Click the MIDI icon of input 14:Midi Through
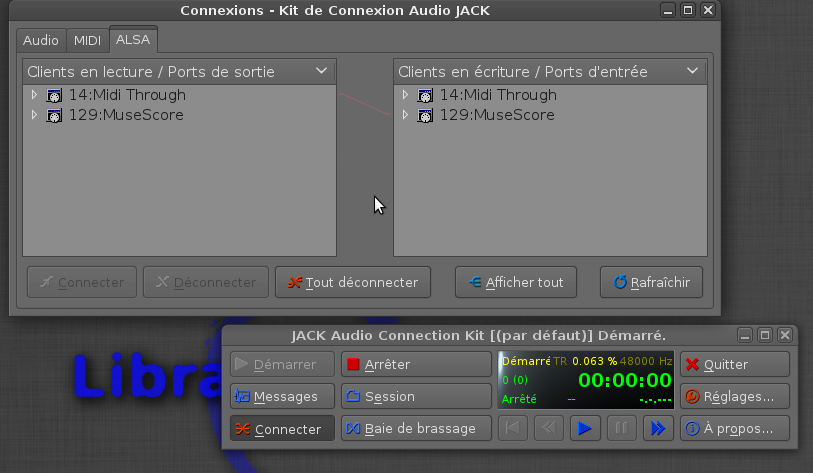Screen dimensions: 813x473 [425, 95]
